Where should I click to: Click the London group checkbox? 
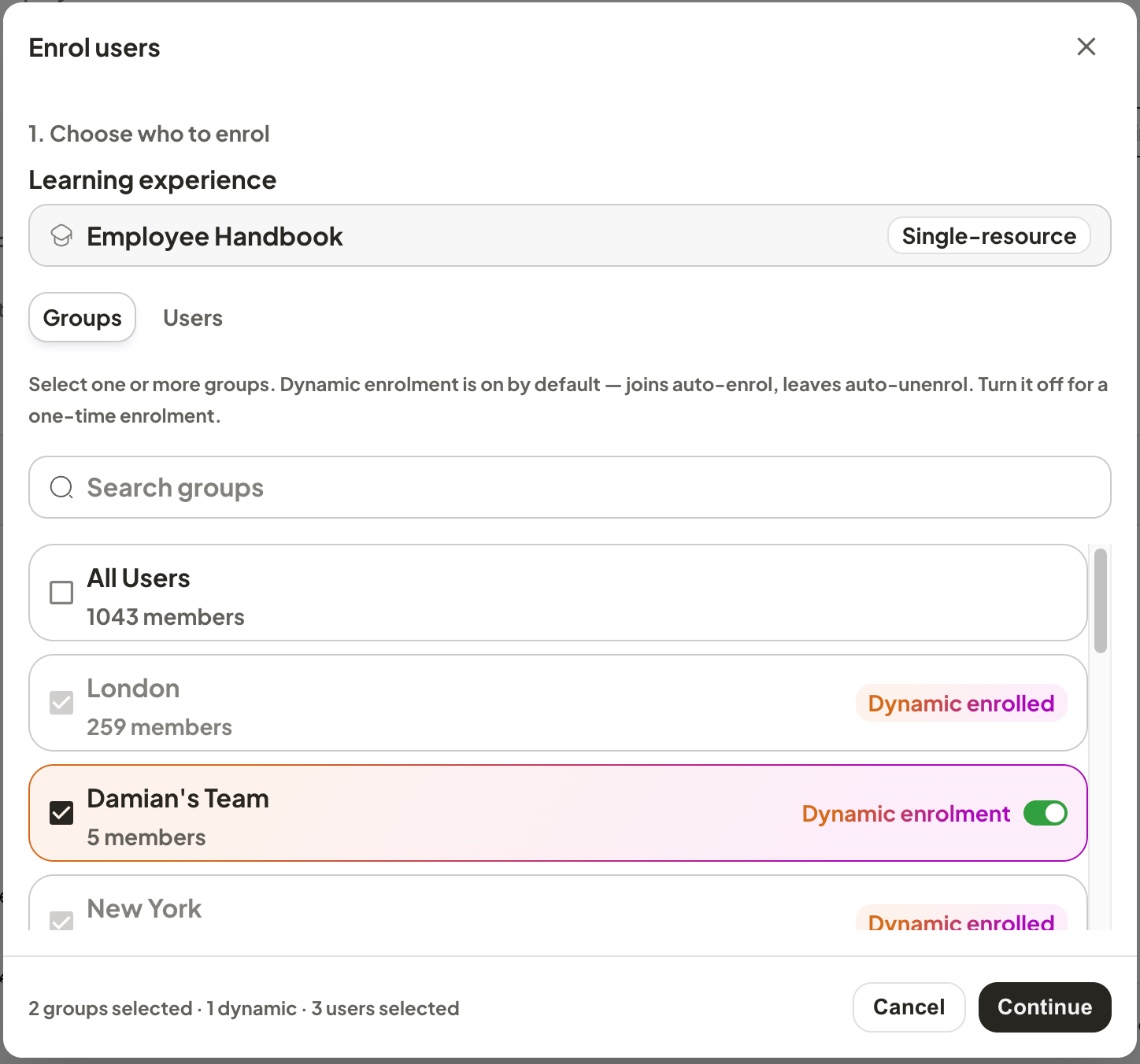pos(61,703)
